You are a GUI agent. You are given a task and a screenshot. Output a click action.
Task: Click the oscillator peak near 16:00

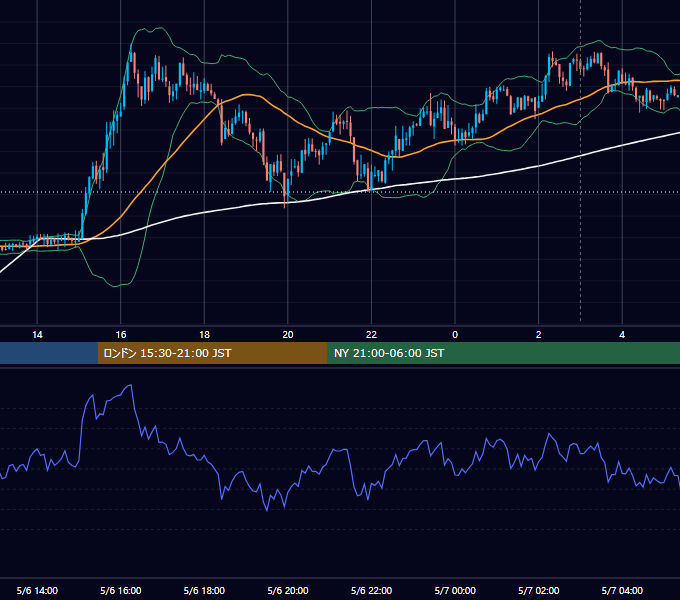click(130, 385)
